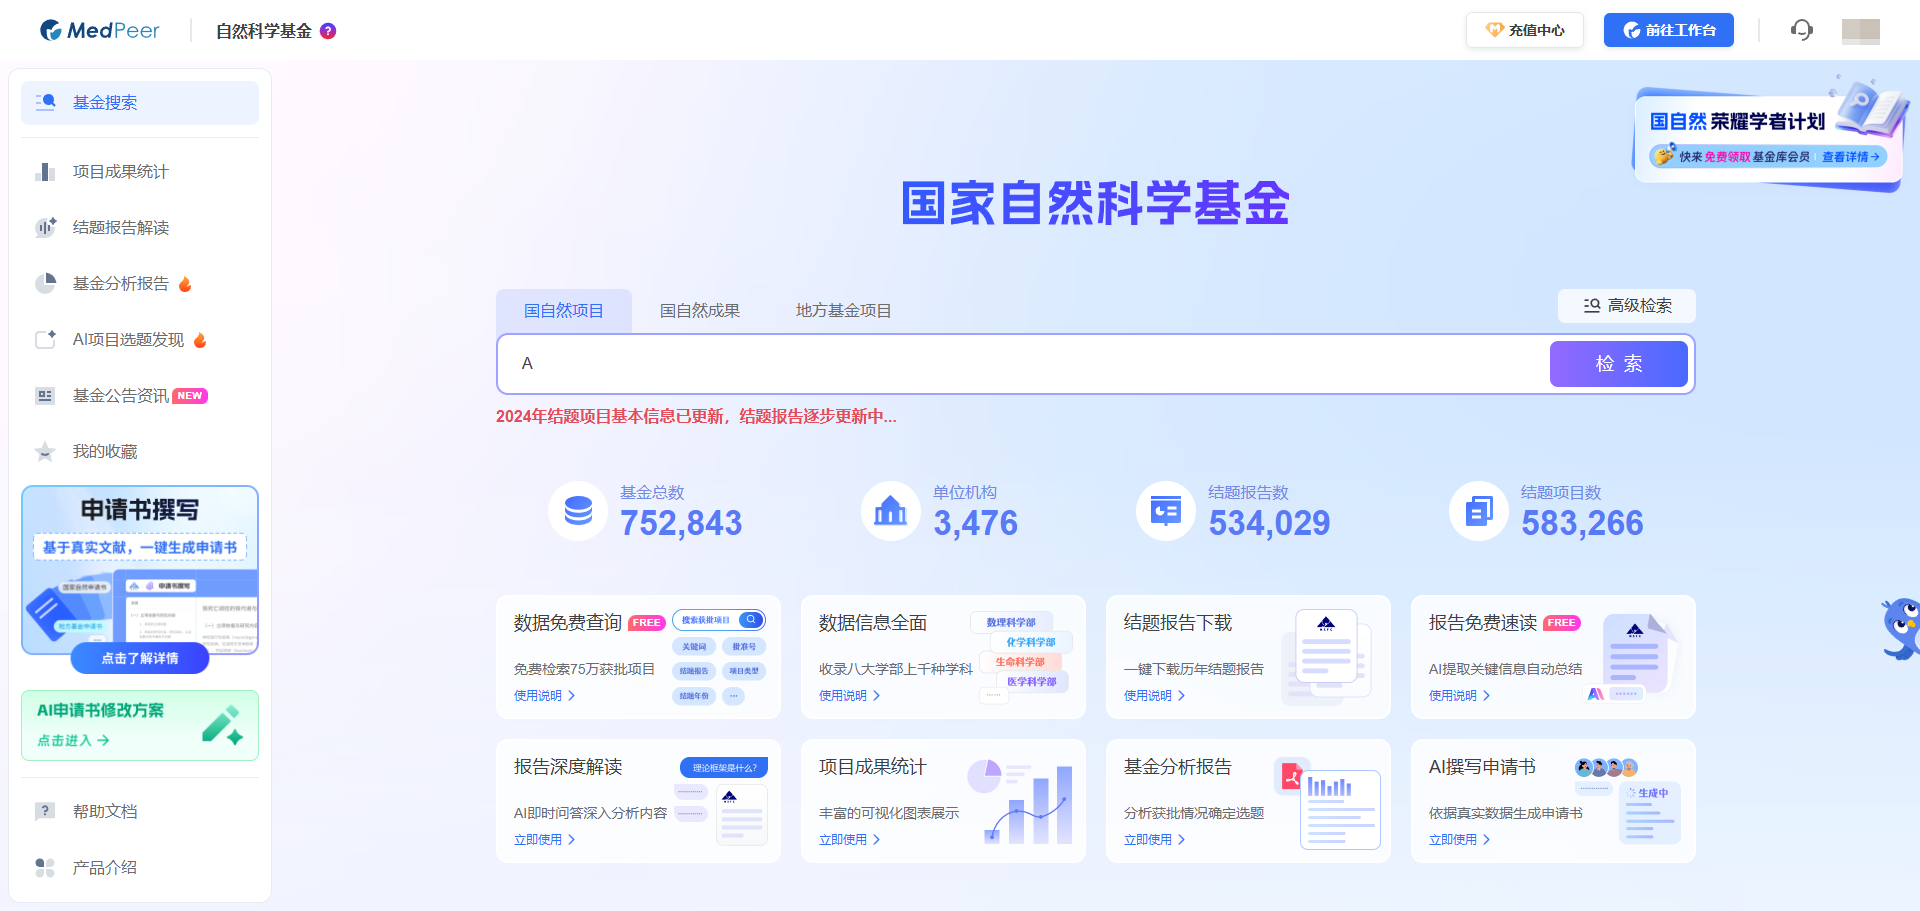1920x911 pixels.
Task: Click the 帮助文档 question icon
Action: (x=46, y=812)
